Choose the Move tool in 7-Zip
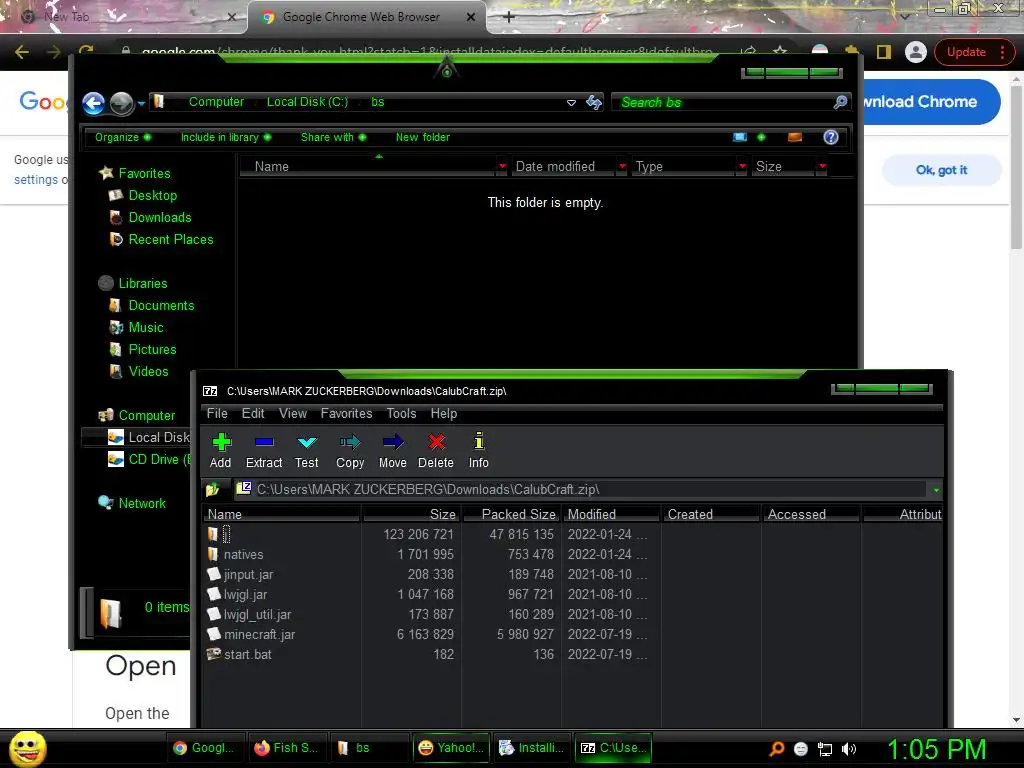 tap(392, 451)
